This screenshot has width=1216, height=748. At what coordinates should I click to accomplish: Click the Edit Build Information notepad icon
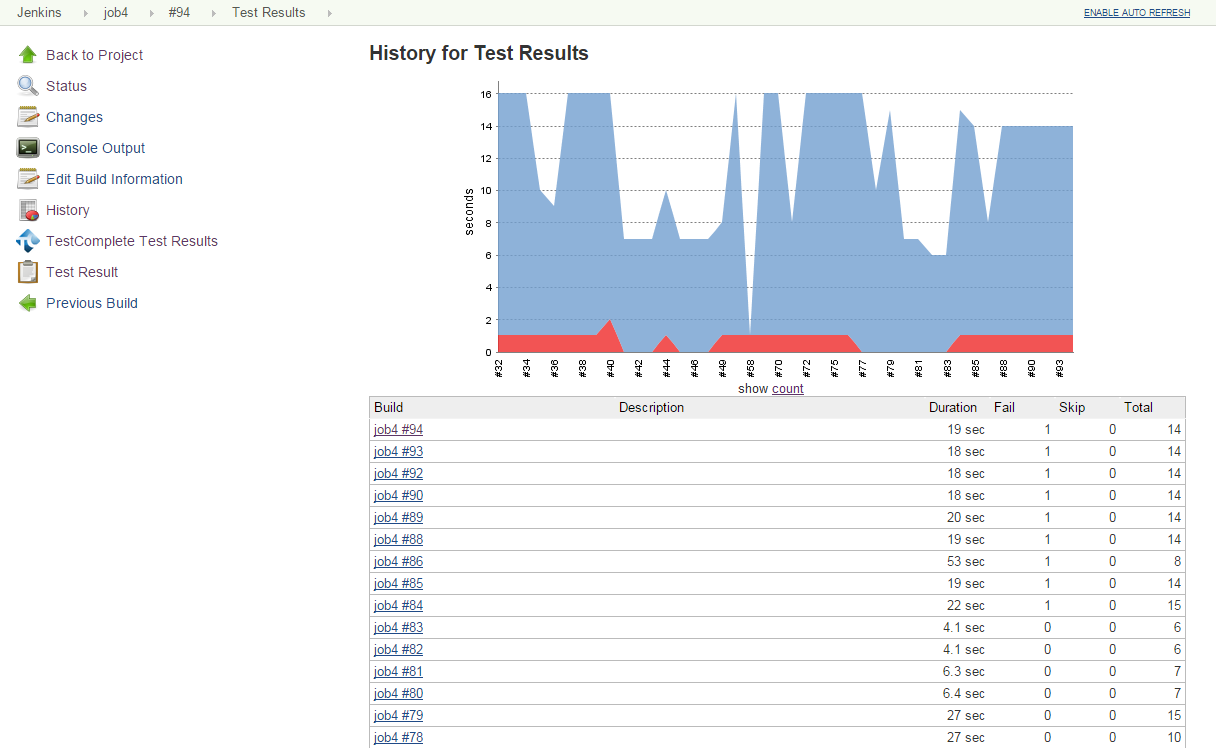28,178
